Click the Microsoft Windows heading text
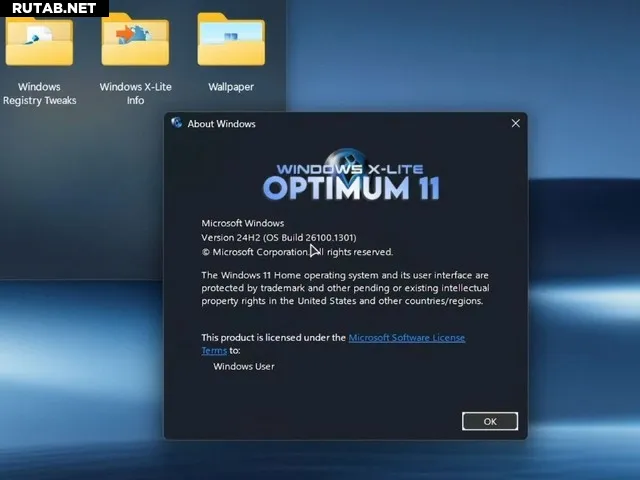 (243, 223)
